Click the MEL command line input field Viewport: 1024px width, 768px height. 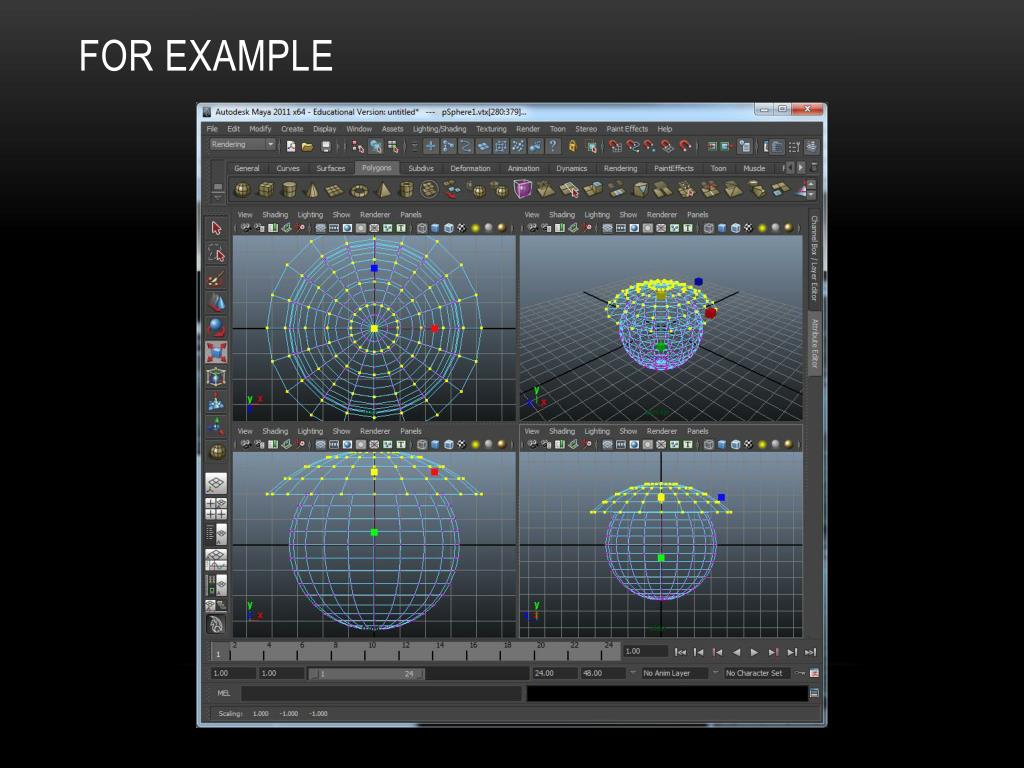coord(381,694)
